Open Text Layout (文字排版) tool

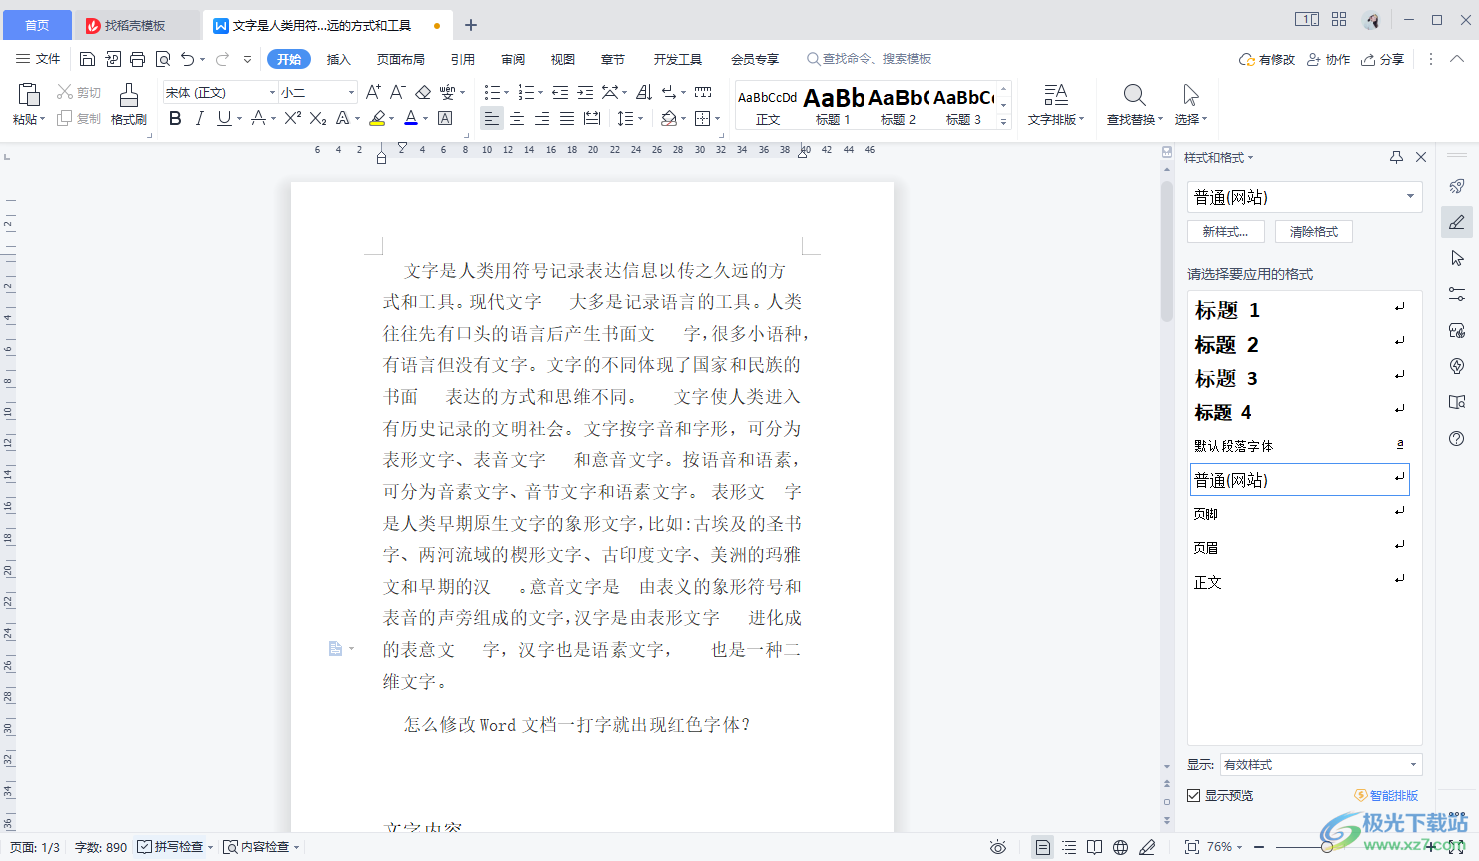point(1055,105)
